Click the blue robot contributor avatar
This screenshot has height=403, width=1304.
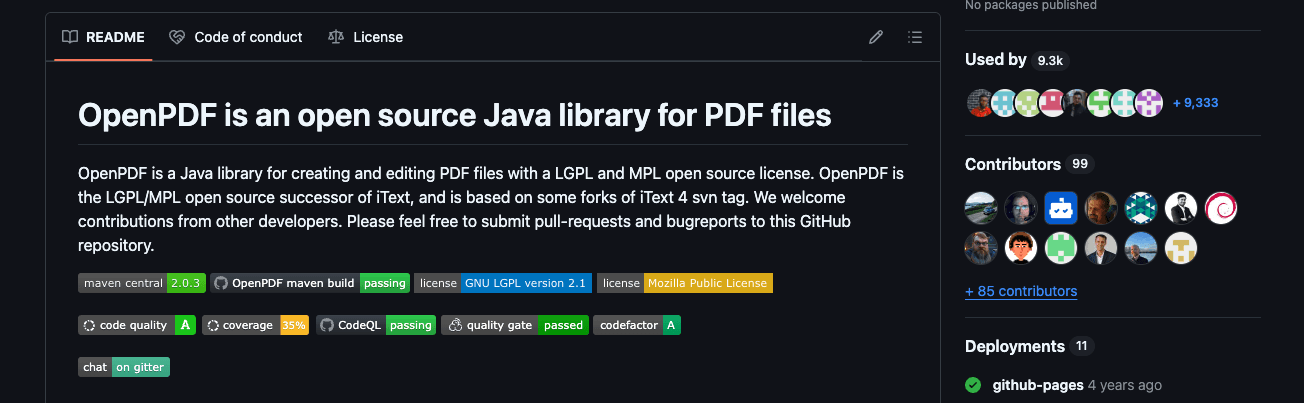(x=1061, y=208)
